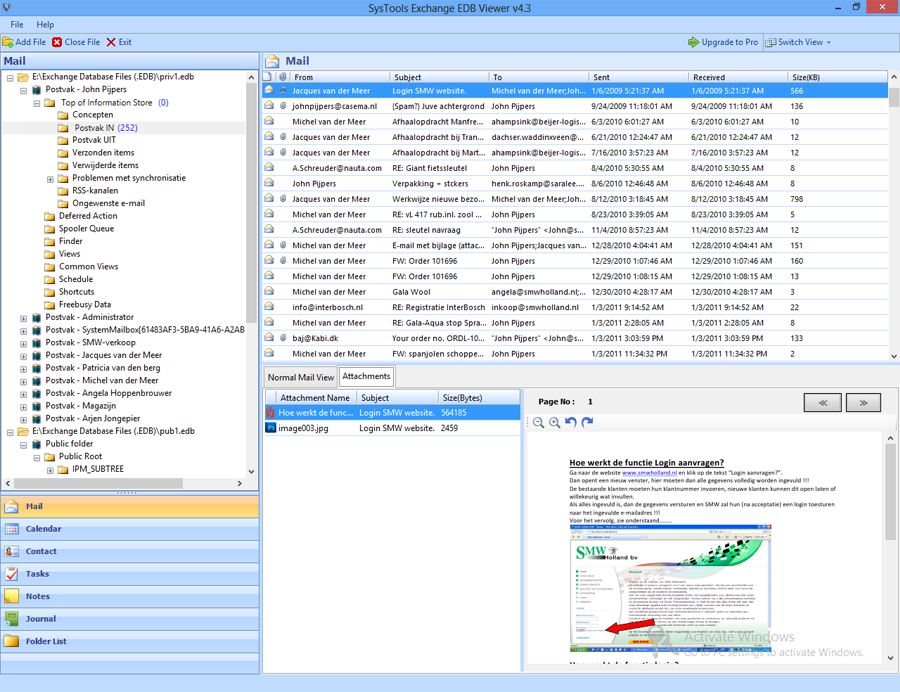Select Postvak - Patricia van den berg
The height and width of the screenshot is (692, 900).
click(x=103, y=368)
